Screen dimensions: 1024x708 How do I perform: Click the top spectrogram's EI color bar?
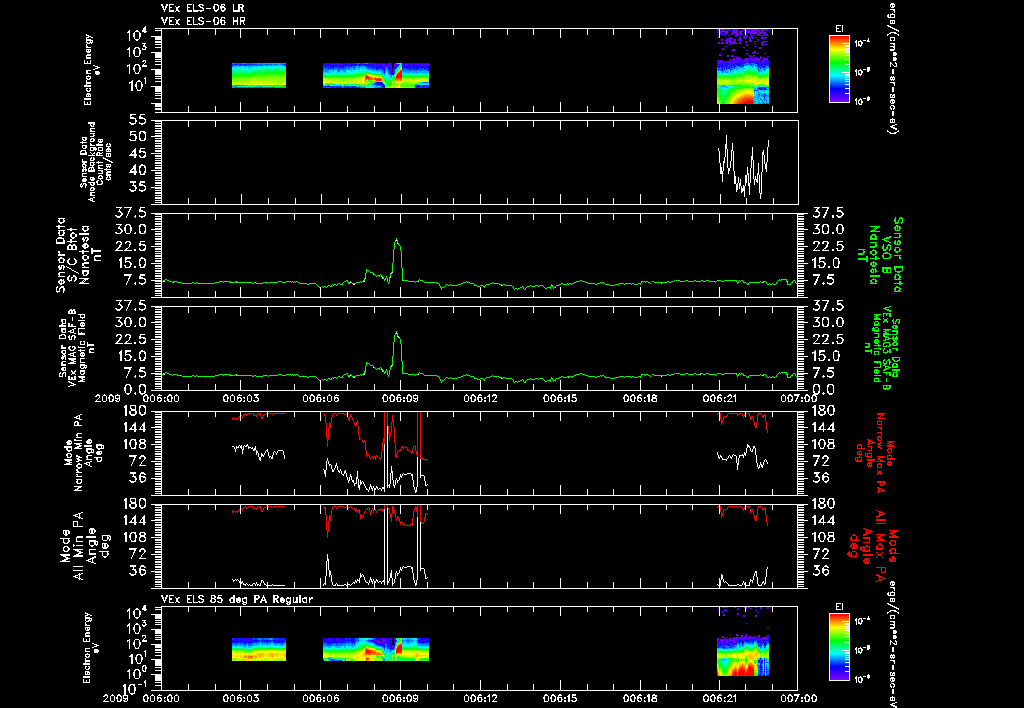pyautogui.click(x=839, y=69)
